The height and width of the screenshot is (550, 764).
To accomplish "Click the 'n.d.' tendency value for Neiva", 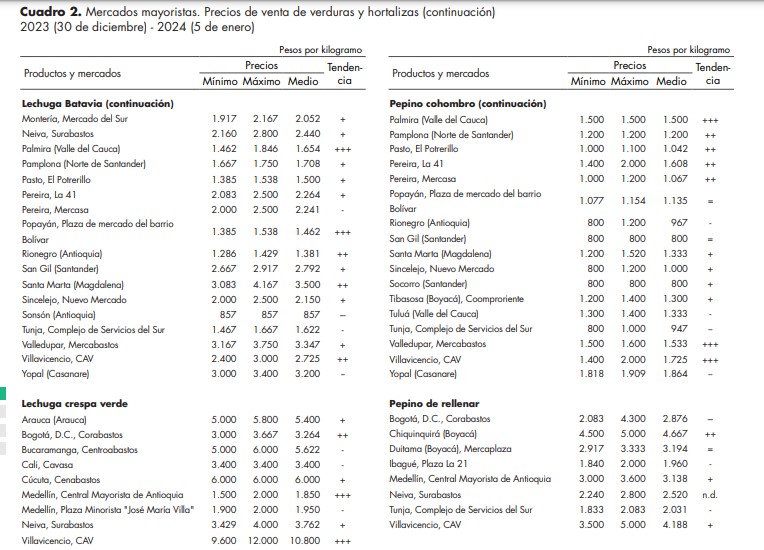I will point(710,495).
